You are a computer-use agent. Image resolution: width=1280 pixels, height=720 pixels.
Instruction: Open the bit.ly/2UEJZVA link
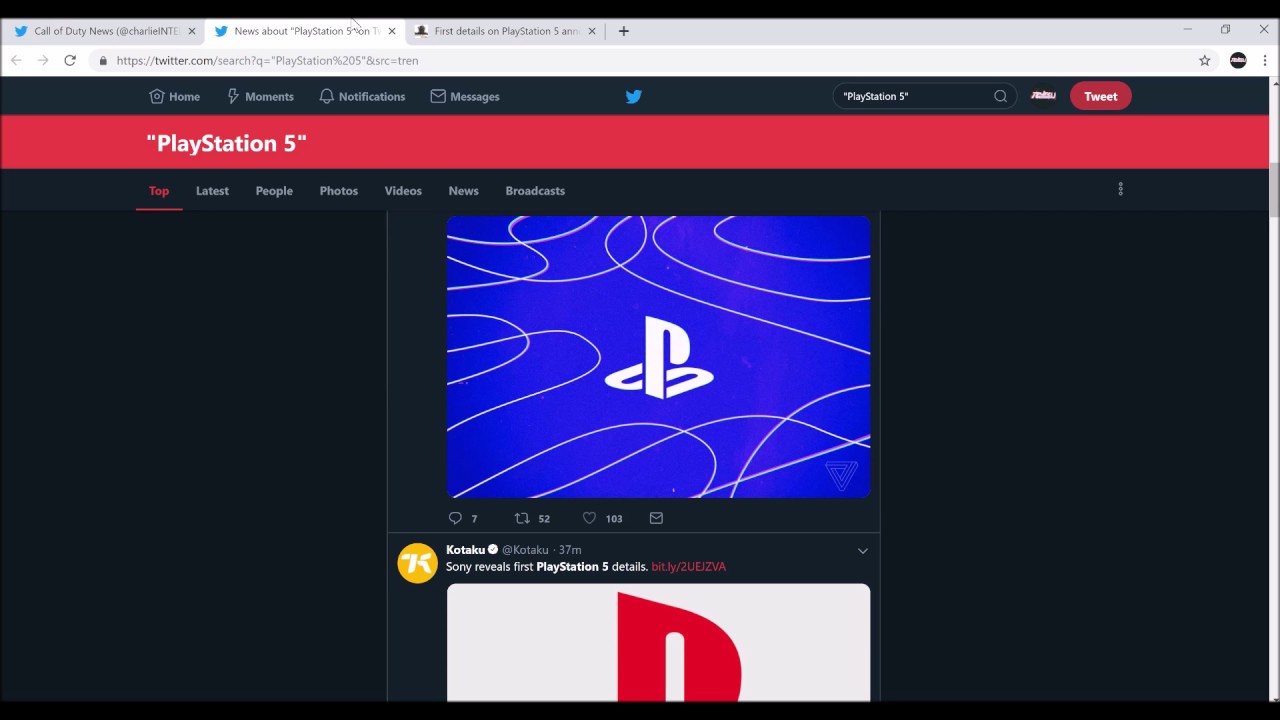click(688, 566)
